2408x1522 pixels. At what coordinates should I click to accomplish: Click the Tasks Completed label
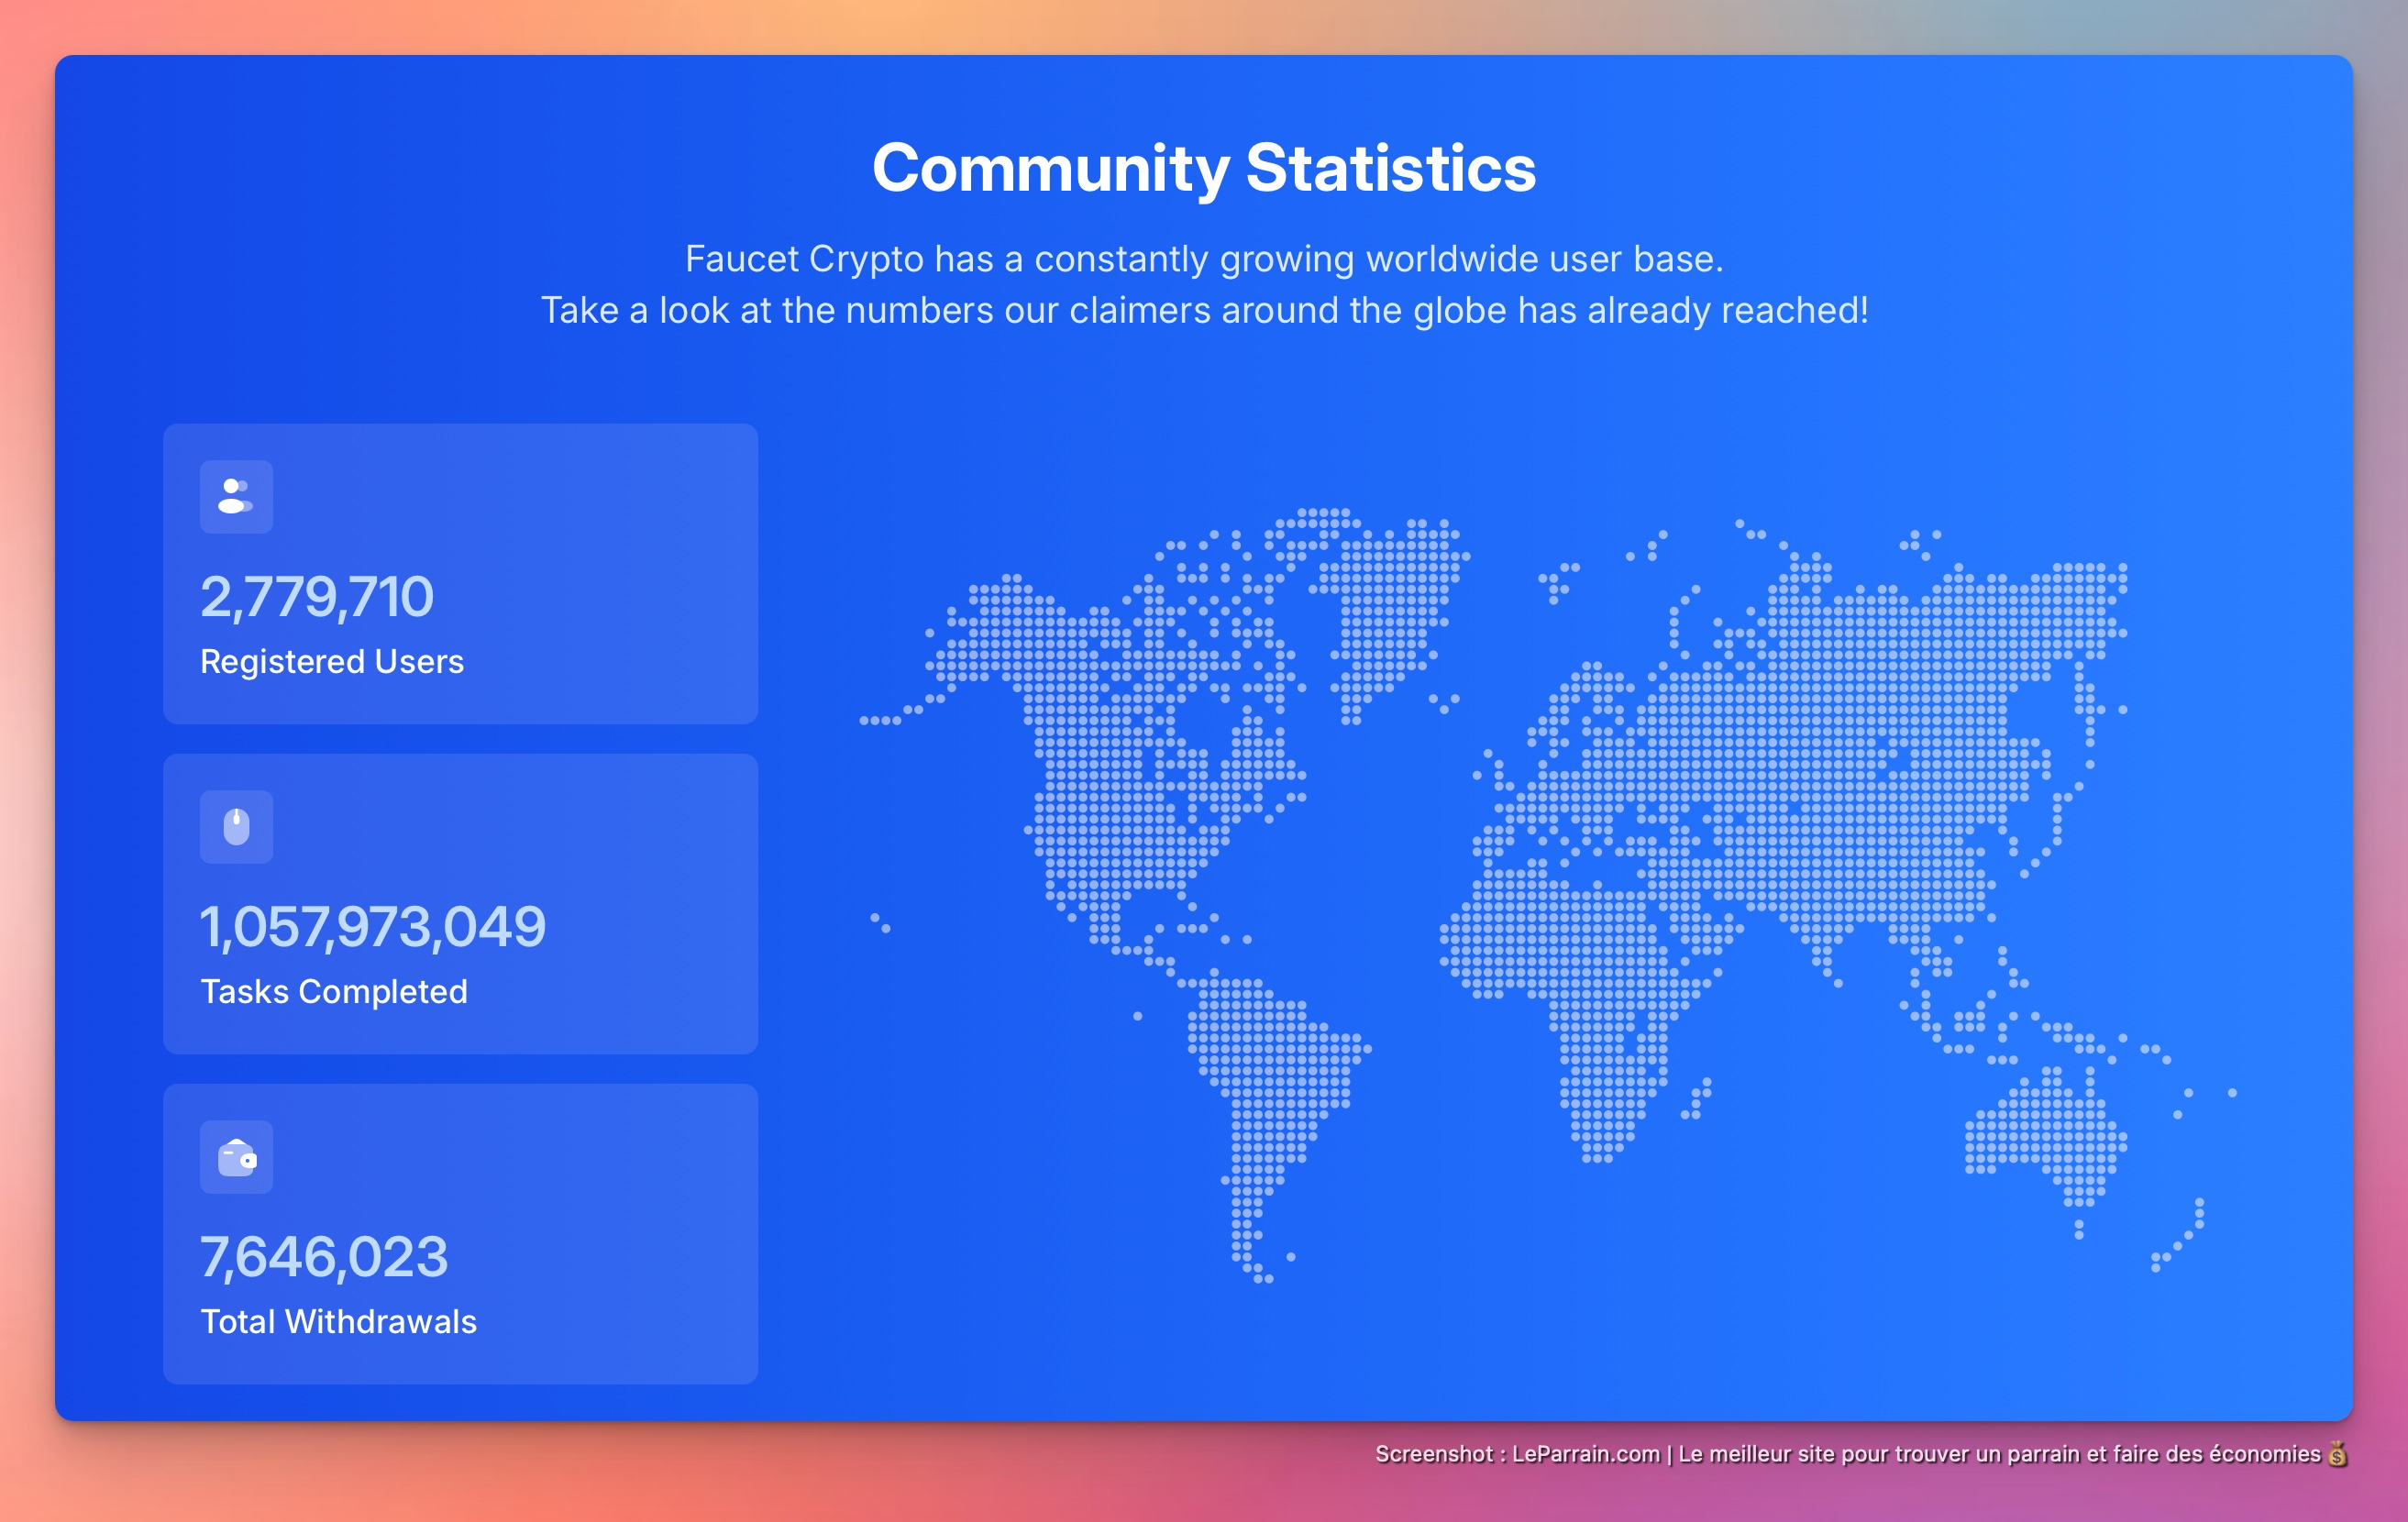click(x=333, y=992)
